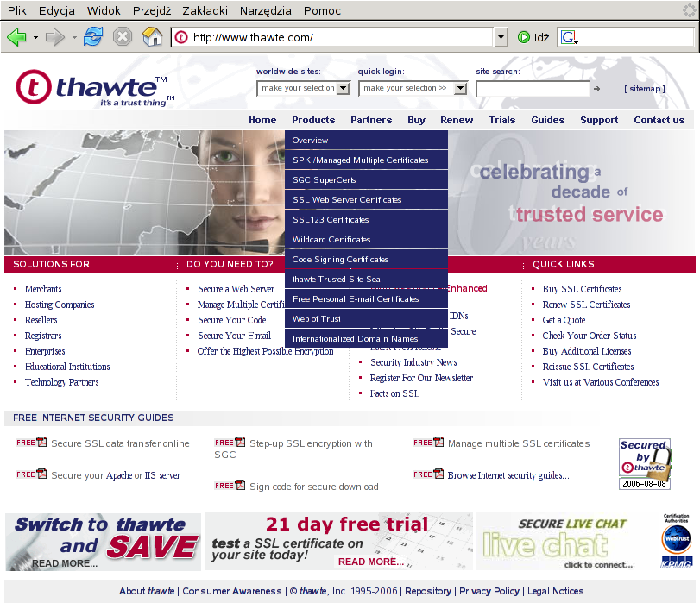
Task: Click the Support navigation link
Action: (x=599, y=120)
